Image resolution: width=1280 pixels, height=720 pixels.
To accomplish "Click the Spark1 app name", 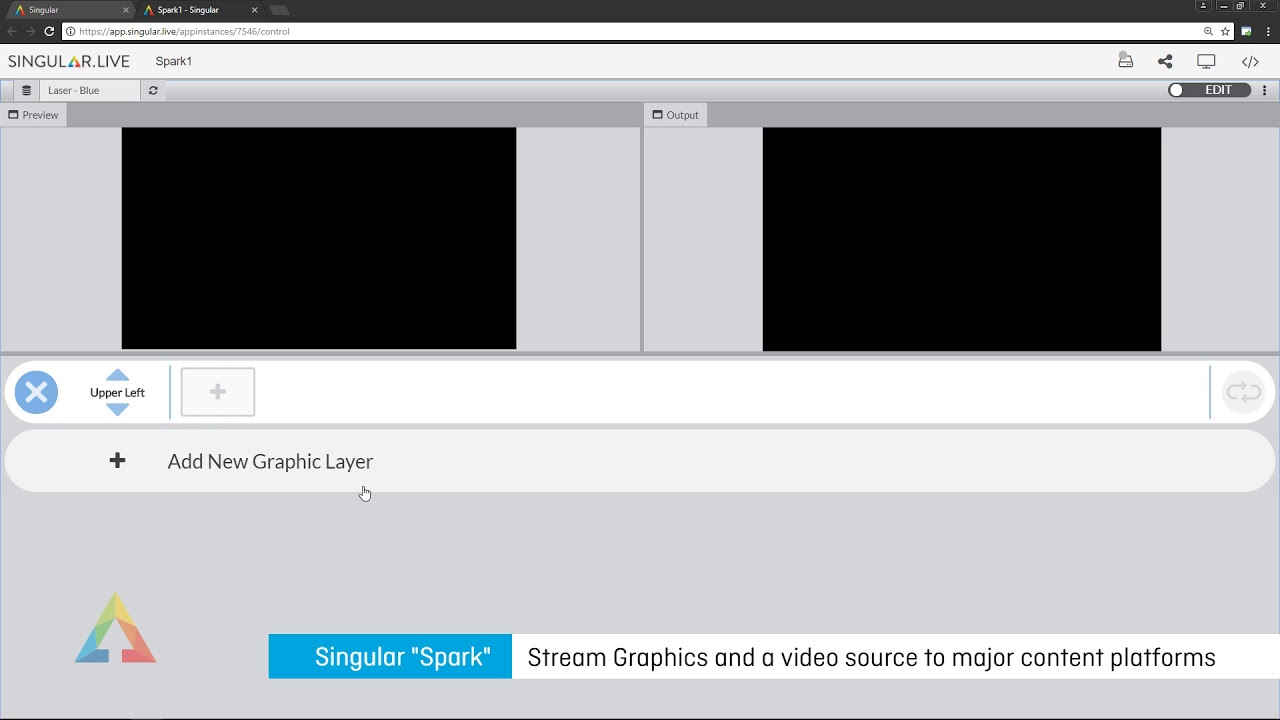I will tap(174, 61).
